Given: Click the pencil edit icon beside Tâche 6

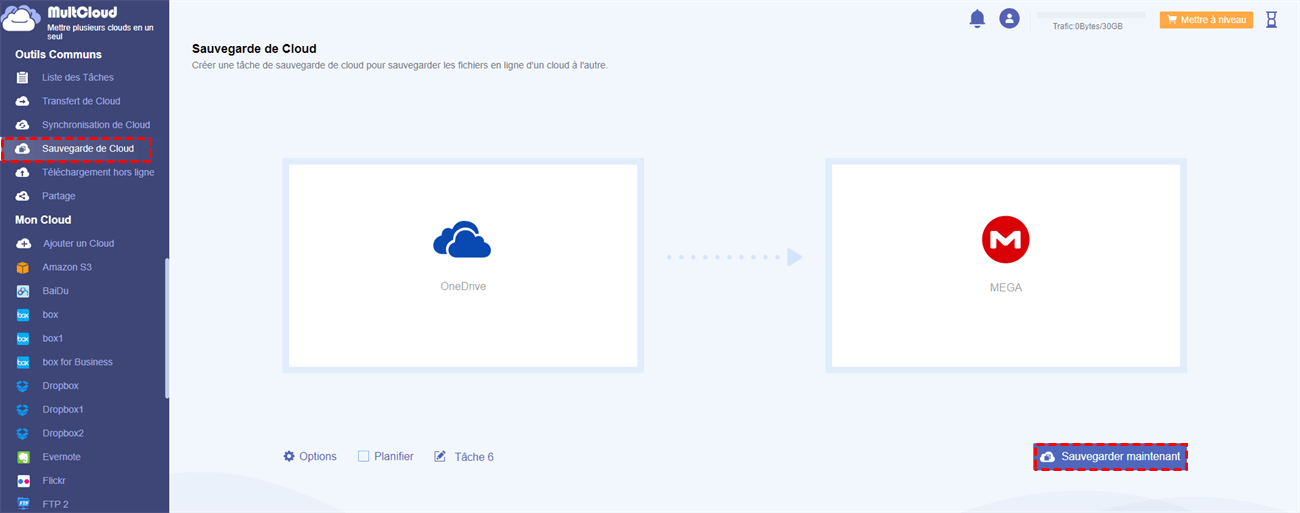Looking at the screenshot, I should [440, 456].
